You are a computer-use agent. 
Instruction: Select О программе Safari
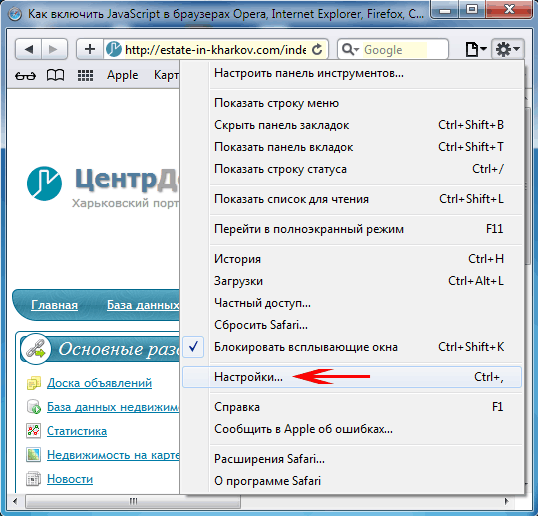point(352,481)
